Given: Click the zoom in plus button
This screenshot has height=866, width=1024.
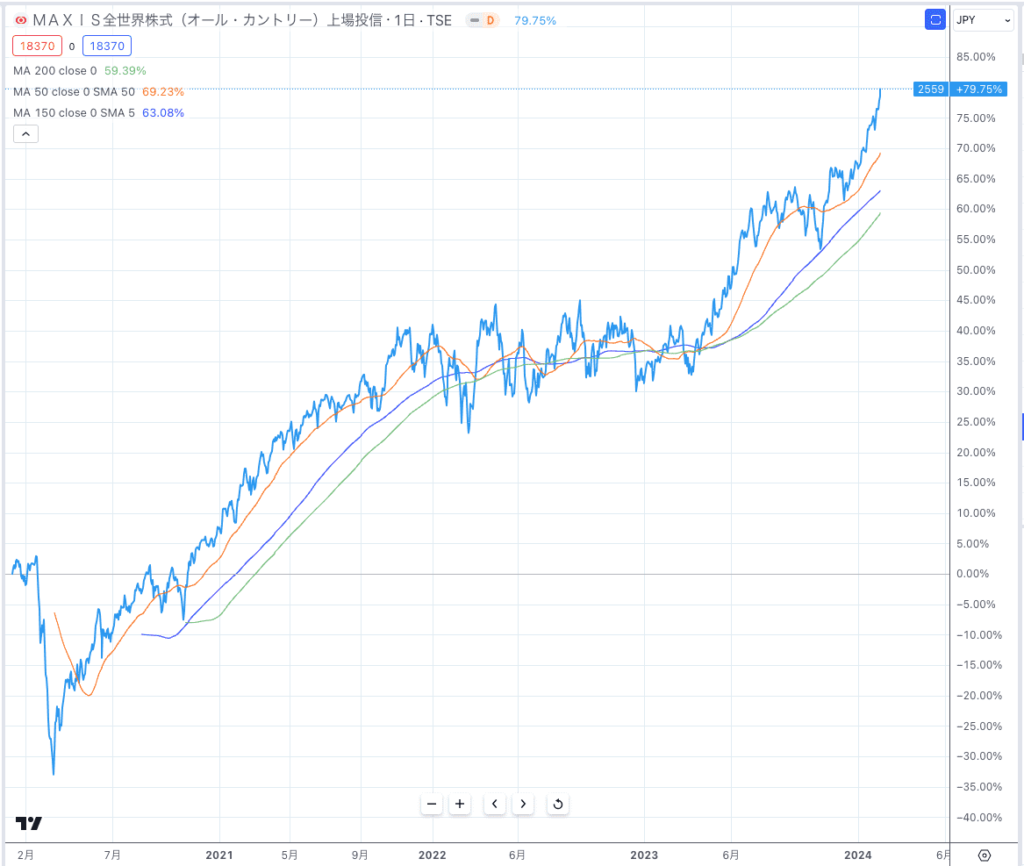Looking at the screenshot, I should click(460, 804).
